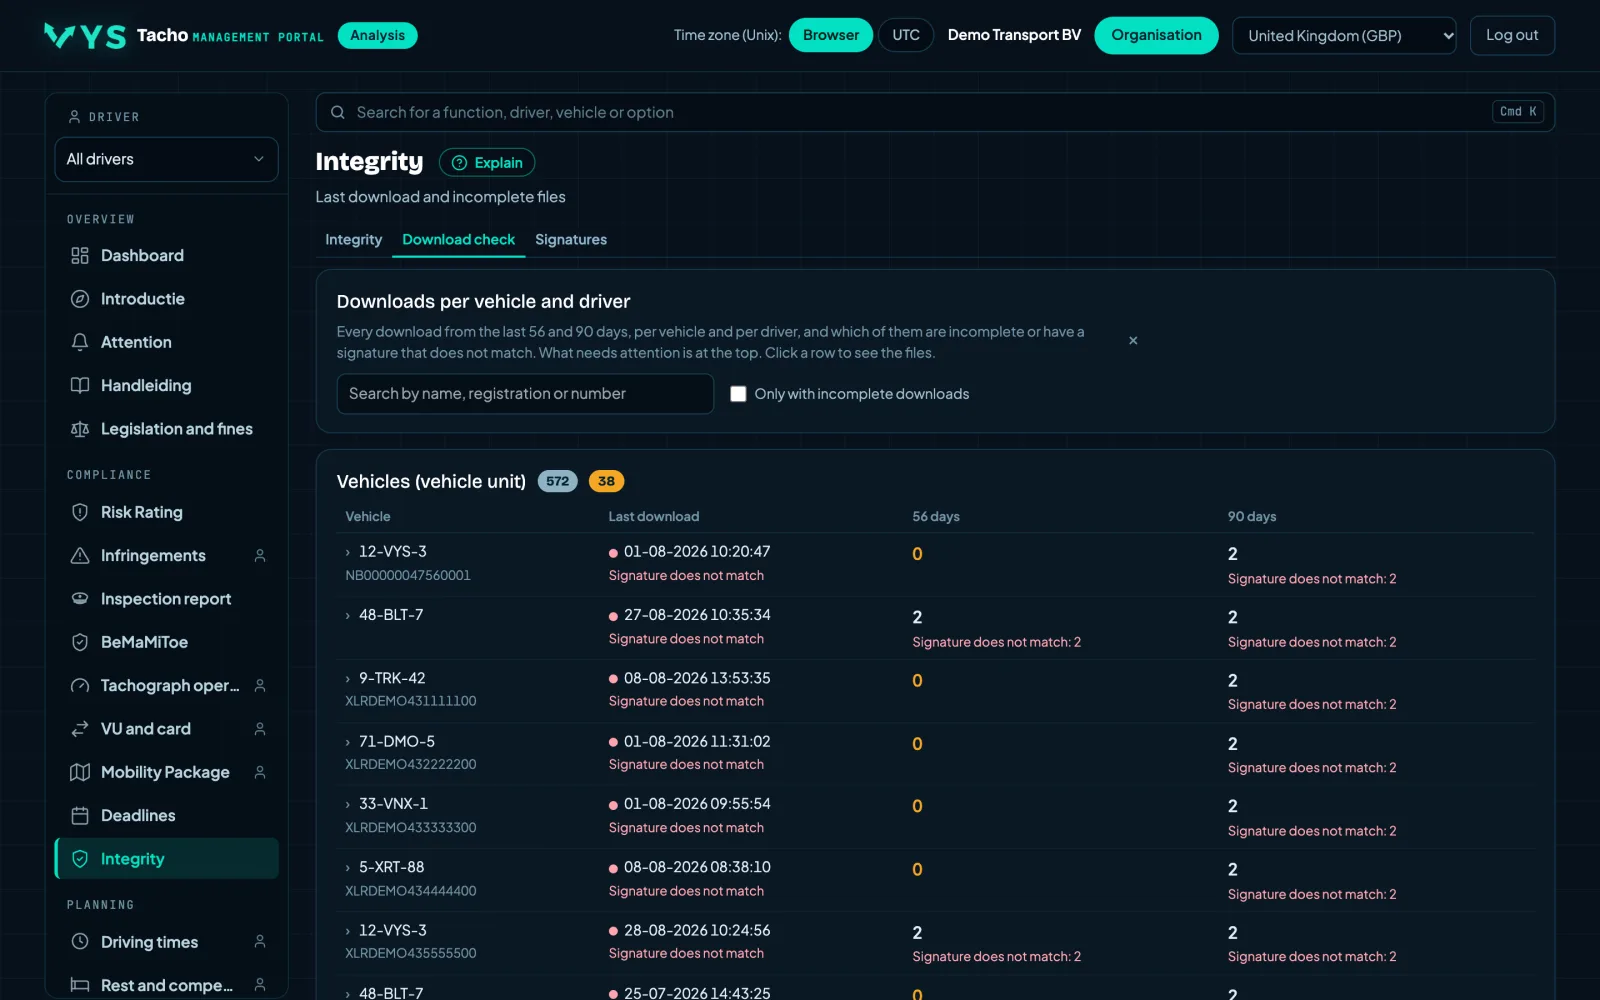Screen dimensions: 1600x1000
Task: Open Risk Rating shield icon
Action: 80,512
